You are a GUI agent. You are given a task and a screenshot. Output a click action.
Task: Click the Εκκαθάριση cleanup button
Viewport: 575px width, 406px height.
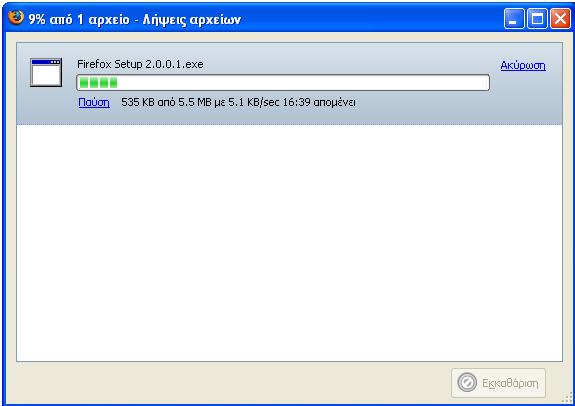coord(498,383)
